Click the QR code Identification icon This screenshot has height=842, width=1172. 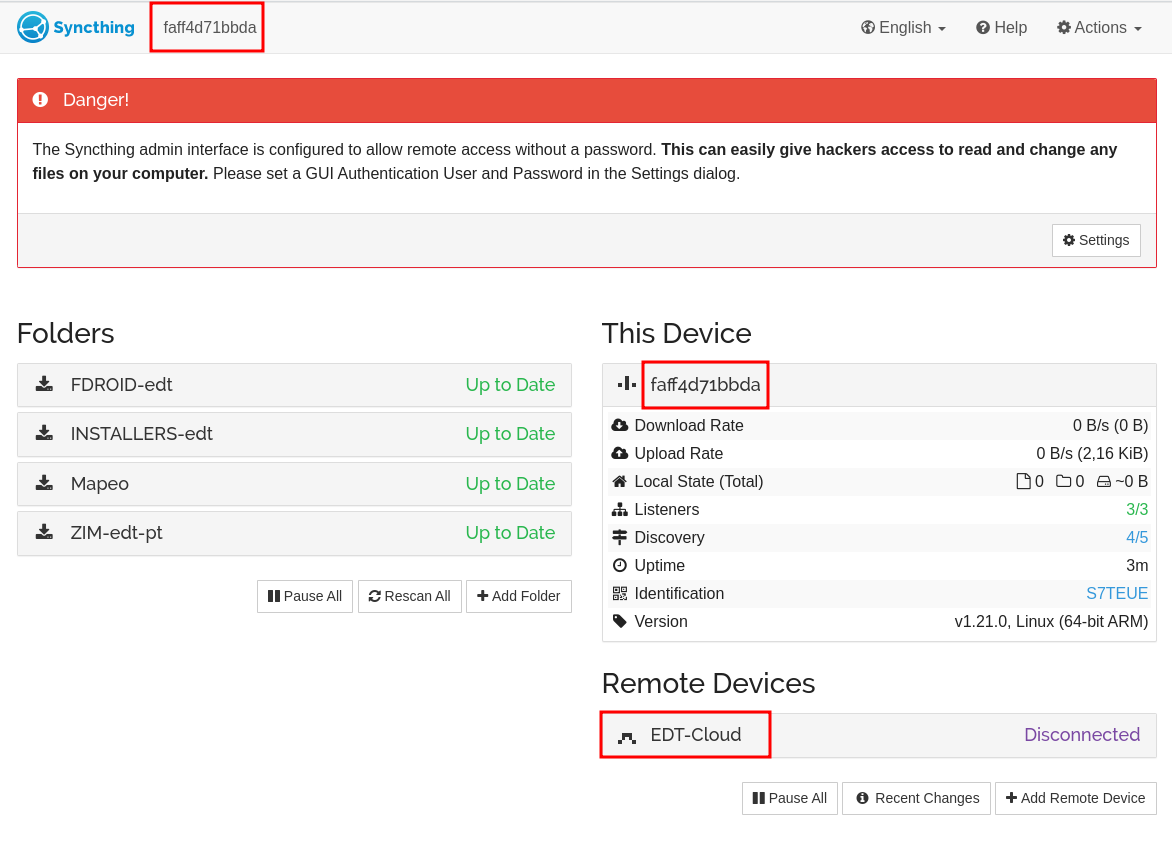click(x=620, y=593)
